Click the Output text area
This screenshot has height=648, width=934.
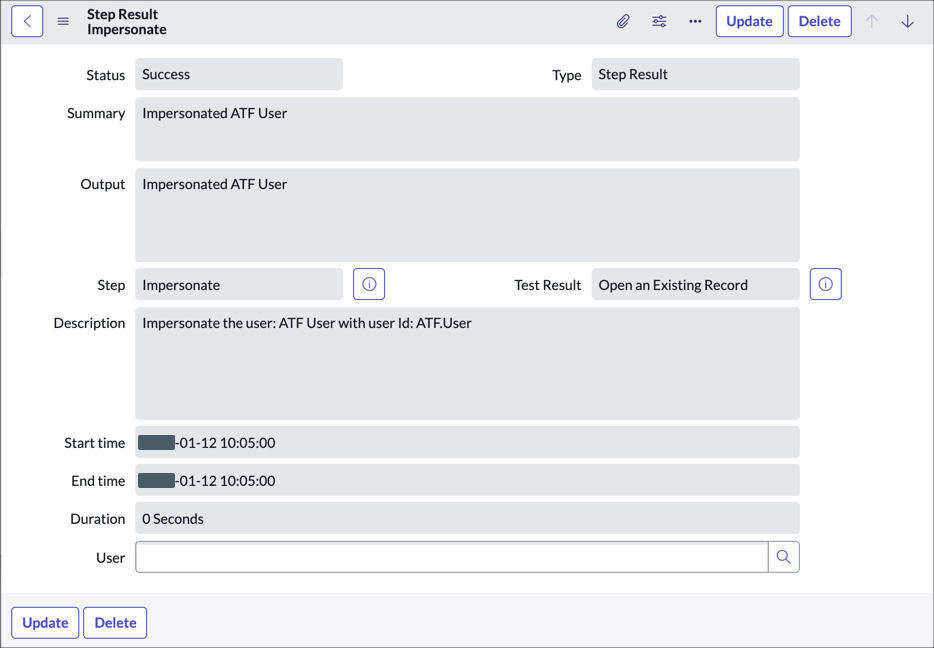coord(467,214)
